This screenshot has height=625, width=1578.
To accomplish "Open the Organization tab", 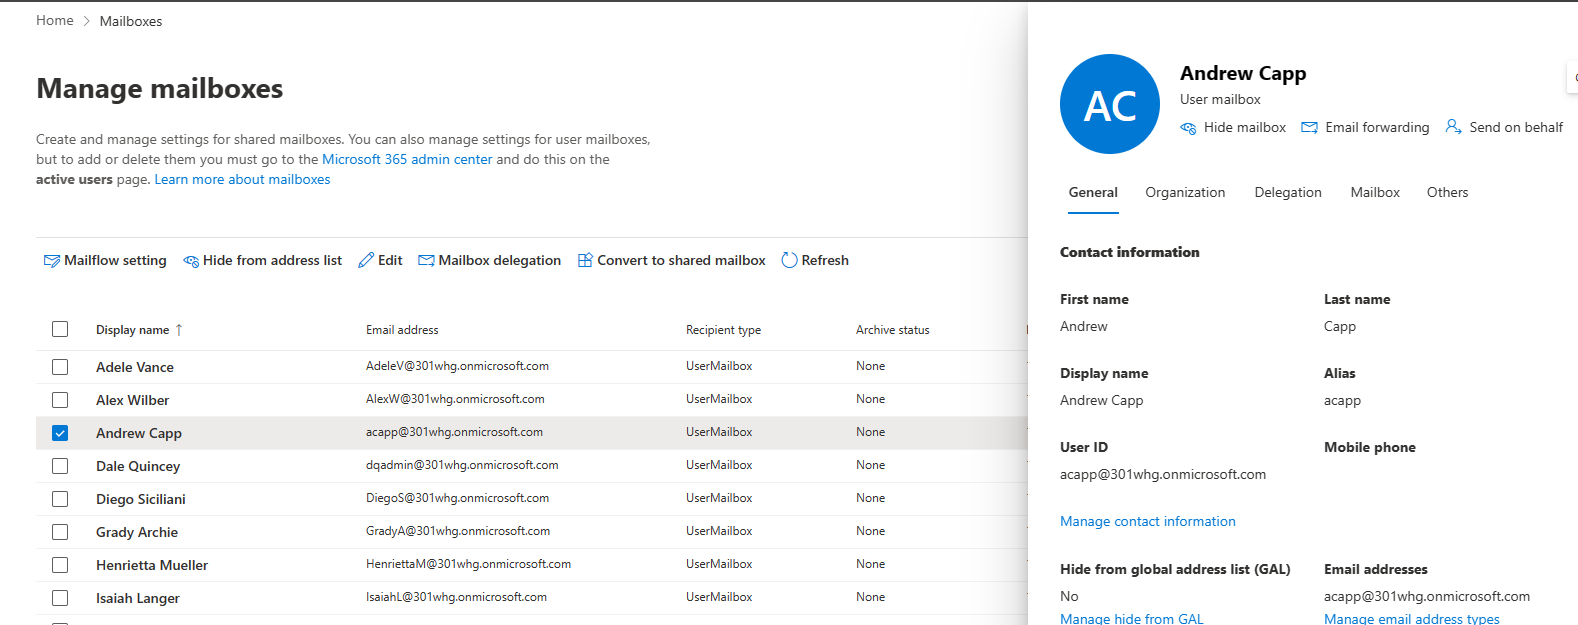I will pyautogui.click(x=1185, y=192).
